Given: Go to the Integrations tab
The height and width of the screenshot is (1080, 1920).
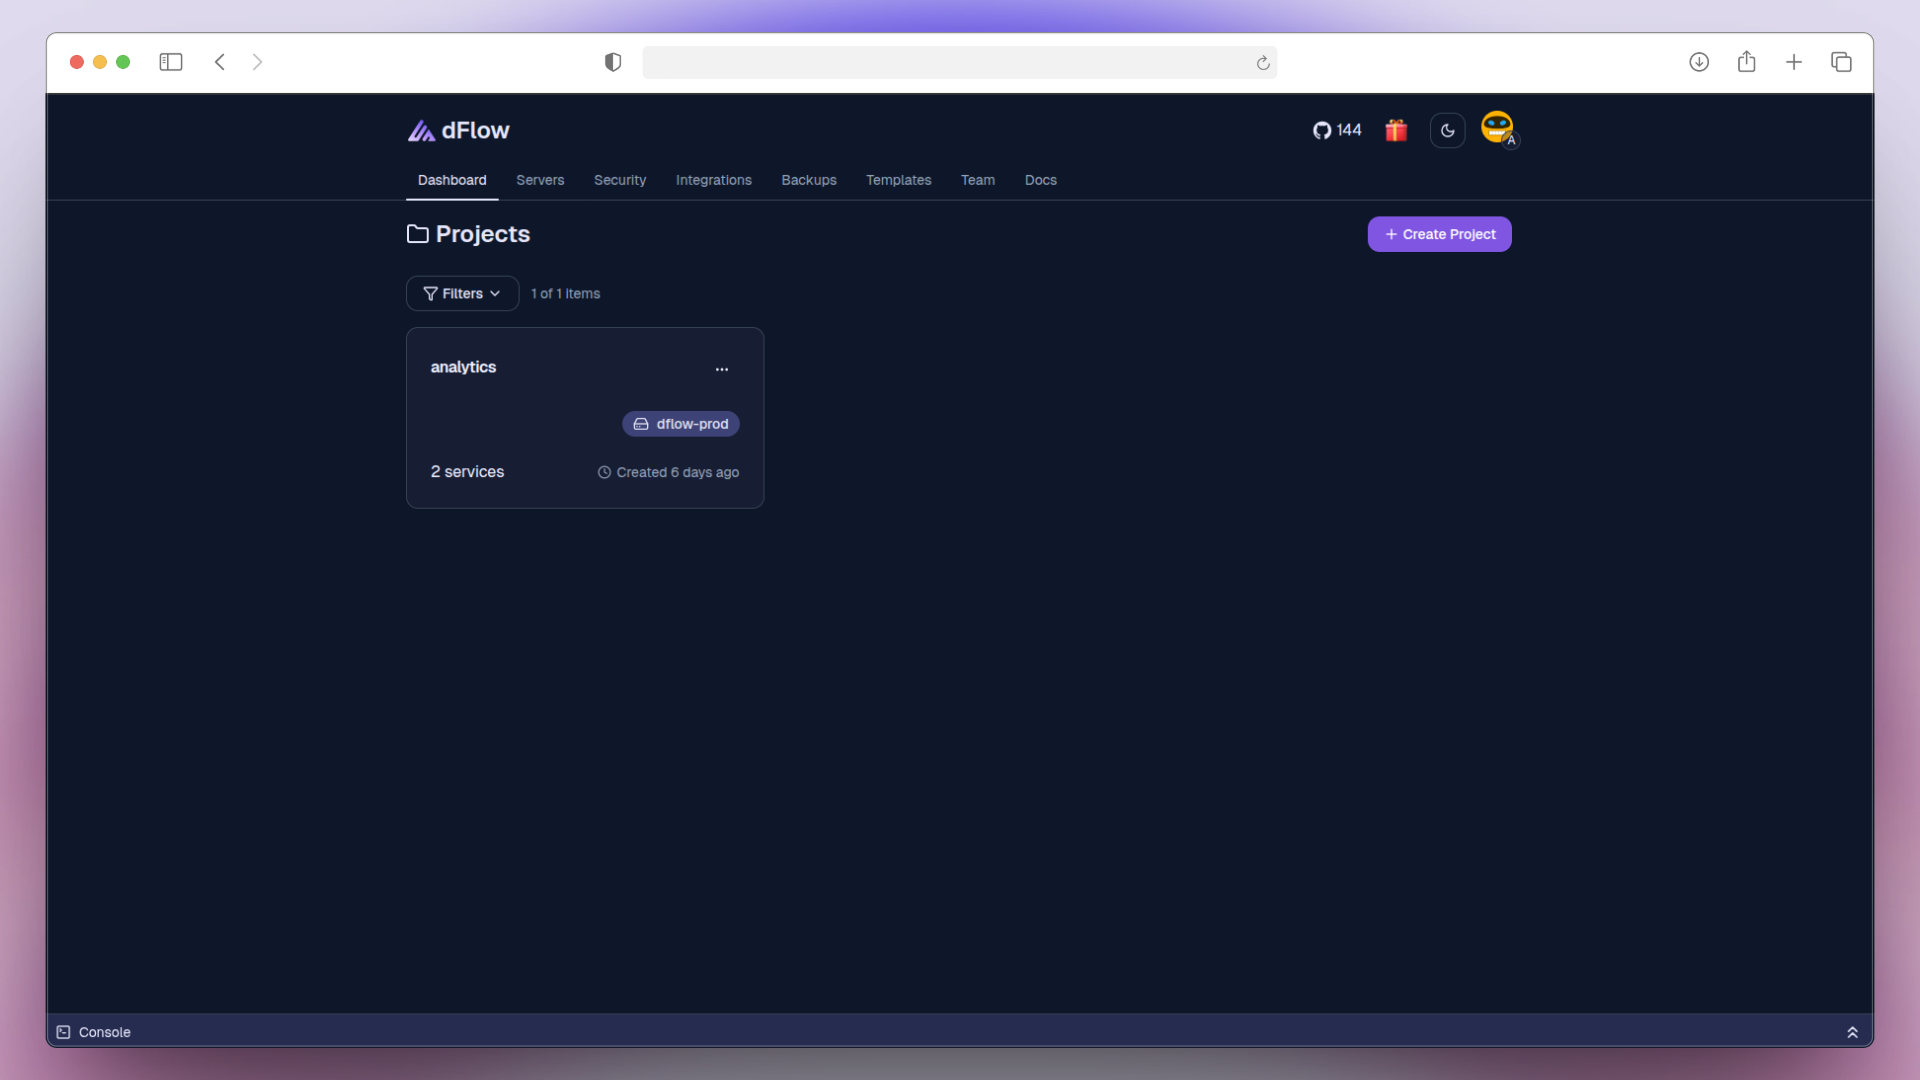Looking at the screenshot, I should click(713, 180).
